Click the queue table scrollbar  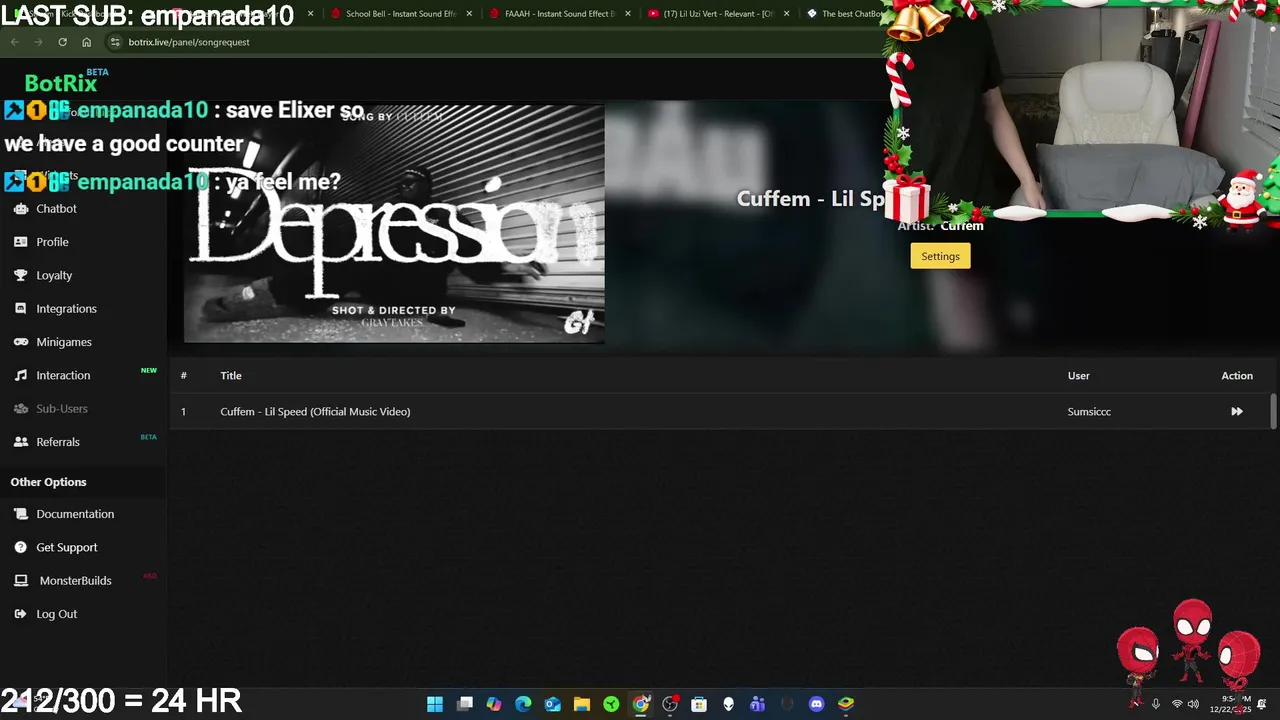point(1273,410)
